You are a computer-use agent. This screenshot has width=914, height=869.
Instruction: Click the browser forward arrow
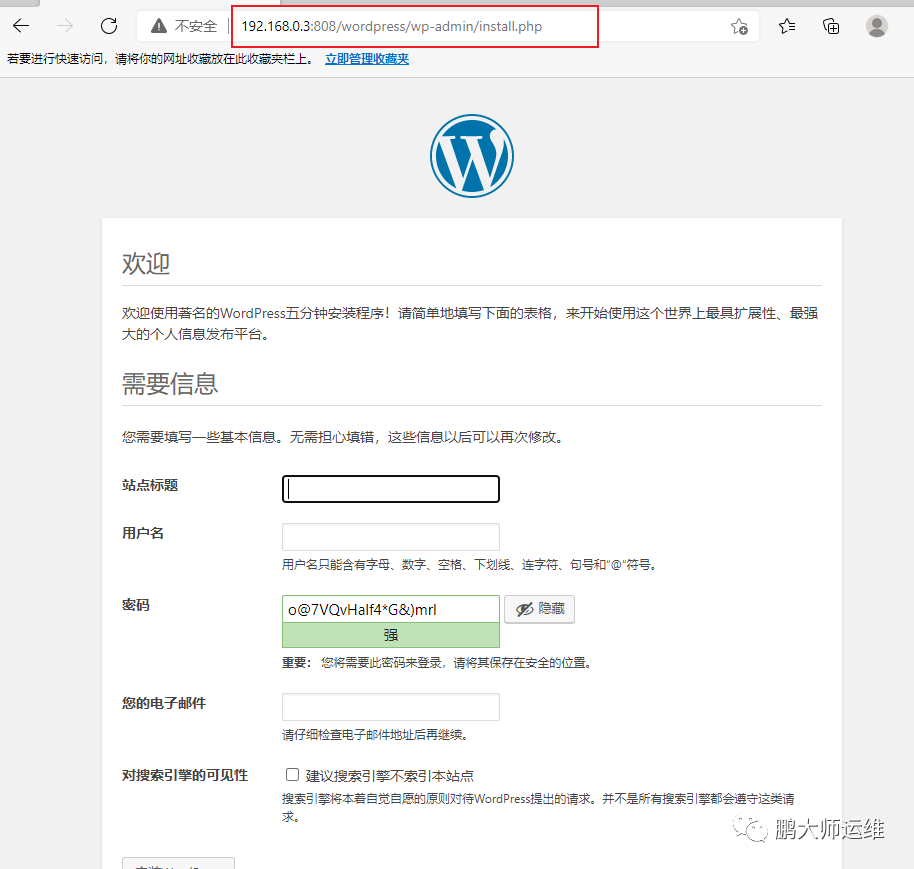pyautogui.click(x=65, y=26)
